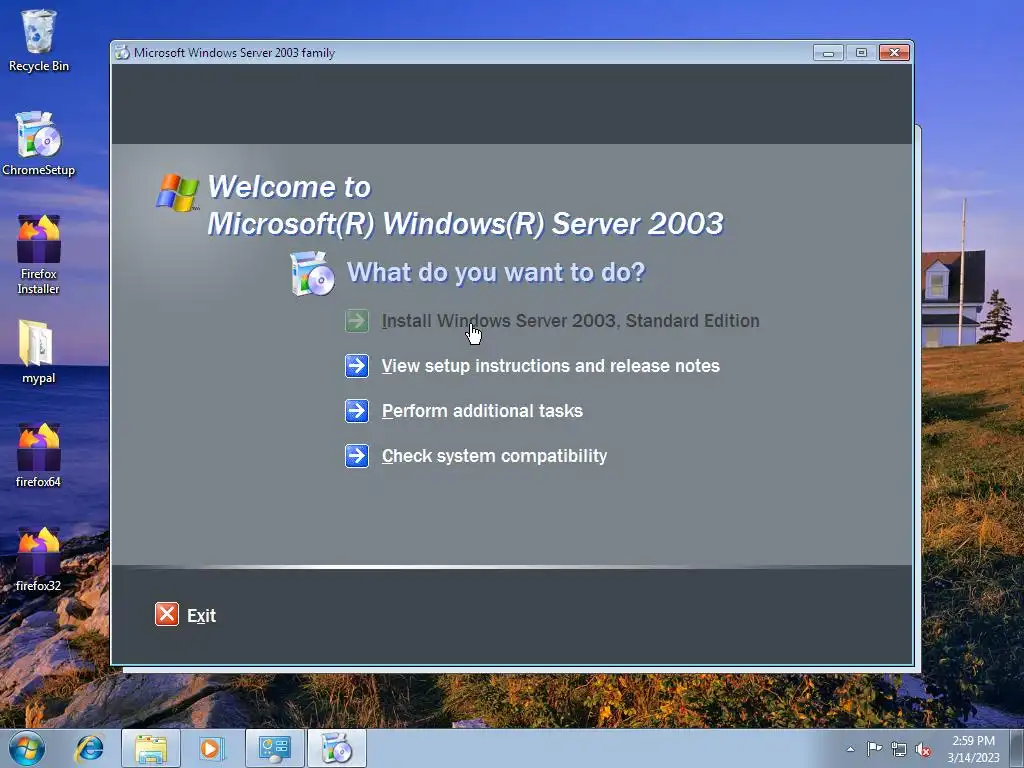
Task: Click the muted volume tray icon
Action: click(x=923, y=750)
